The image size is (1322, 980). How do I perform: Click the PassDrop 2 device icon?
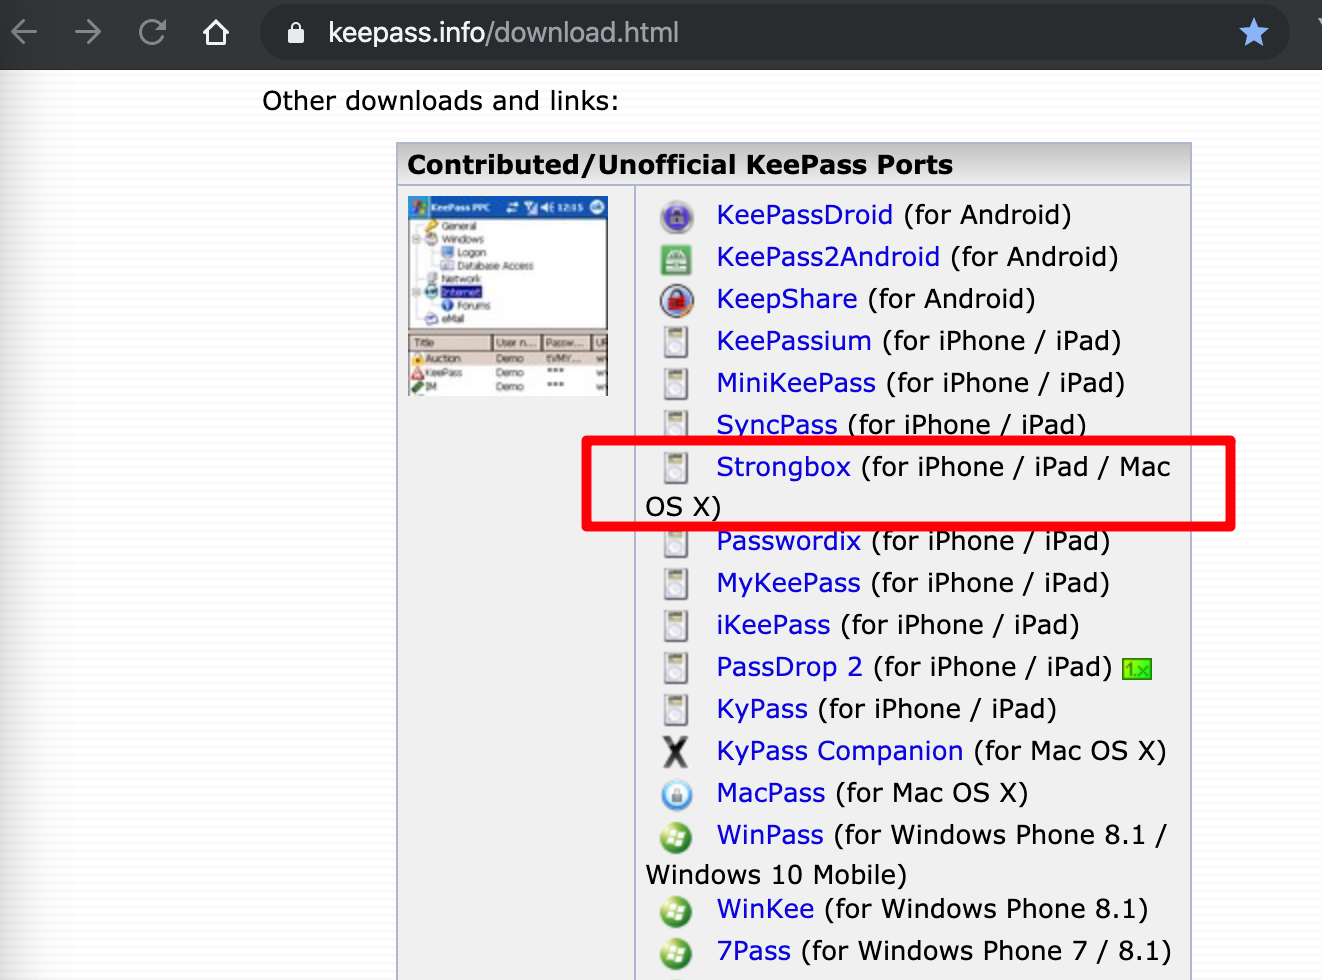coord(677,668)
